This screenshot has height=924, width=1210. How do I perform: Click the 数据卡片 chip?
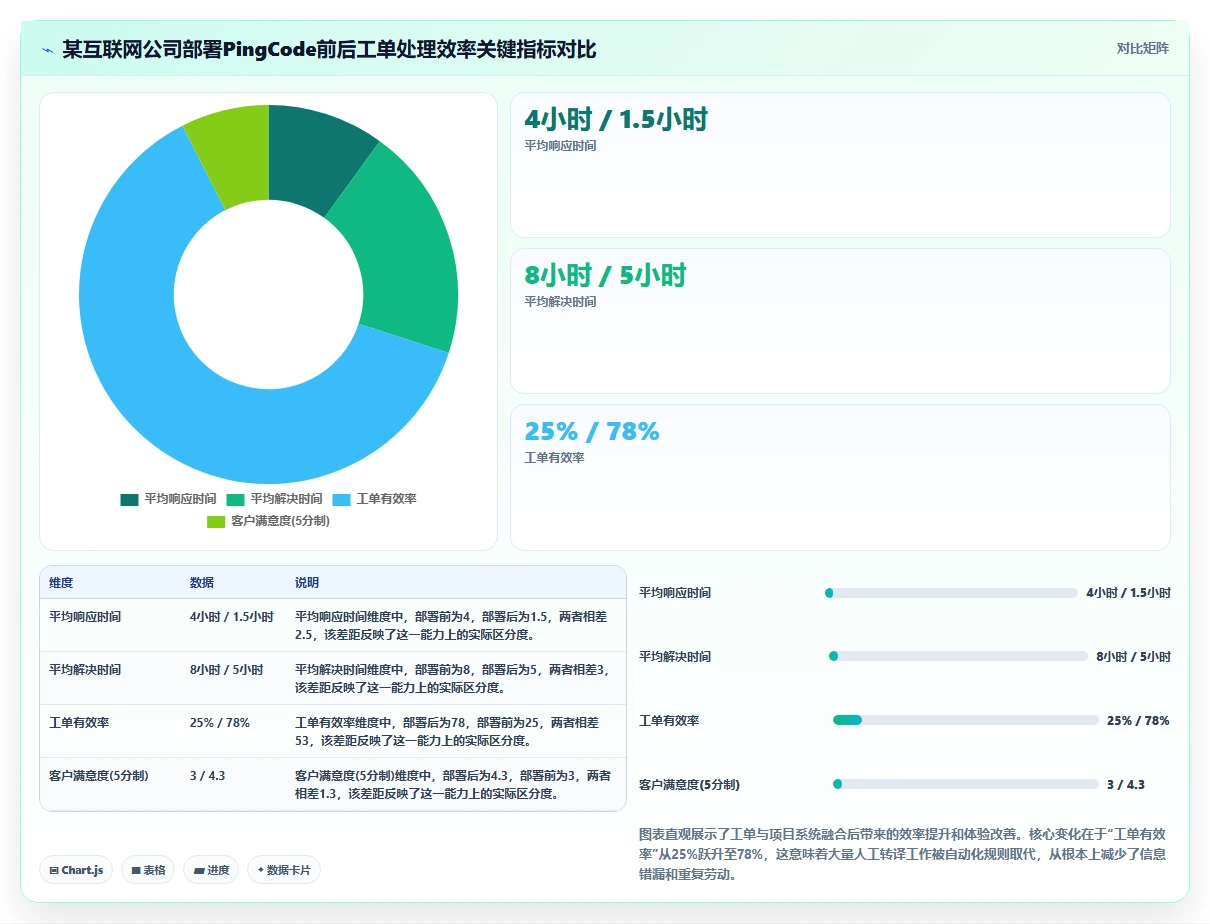(x=284, y=870)
